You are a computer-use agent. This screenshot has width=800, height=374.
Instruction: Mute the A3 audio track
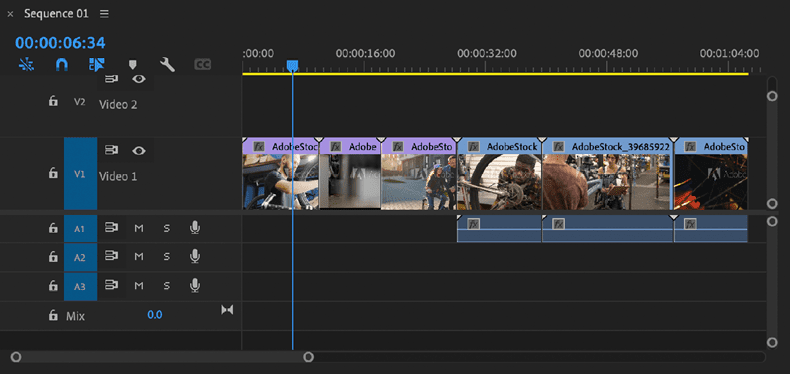tap(138, 286)
